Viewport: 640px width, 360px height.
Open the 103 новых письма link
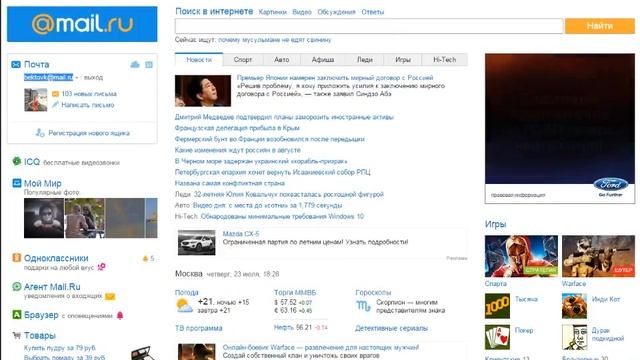pos(89,94)
